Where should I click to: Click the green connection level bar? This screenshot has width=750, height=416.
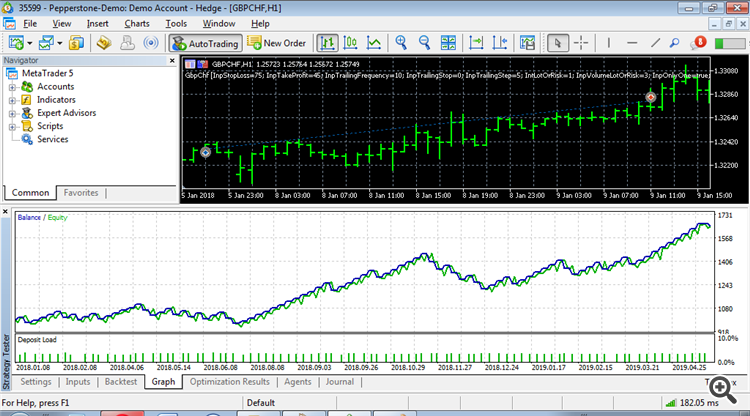click(x=730, y=43)
